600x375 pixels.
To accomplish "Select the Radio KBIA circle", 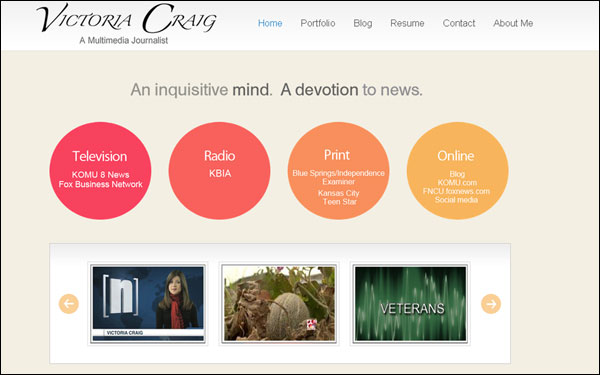I will click(x=220, y=171).
